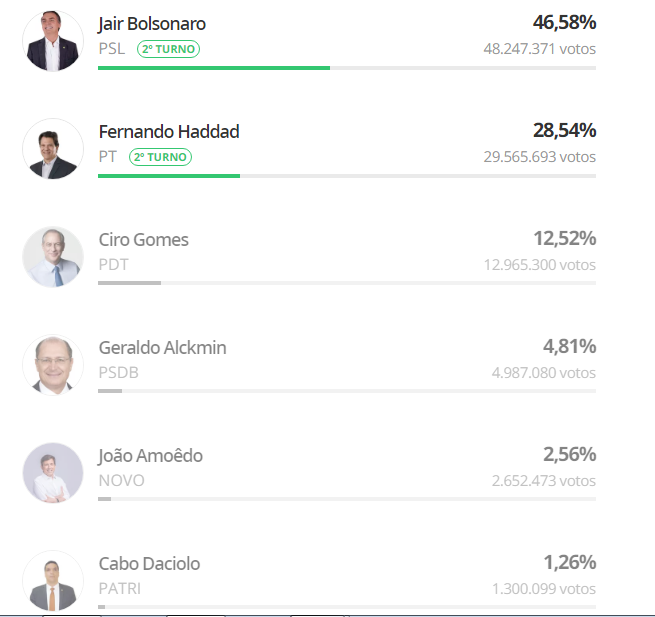This screenshot has width=655, height=617.
Task: Click the green progress bar under Bolsonaro
Action: (214, 68)
